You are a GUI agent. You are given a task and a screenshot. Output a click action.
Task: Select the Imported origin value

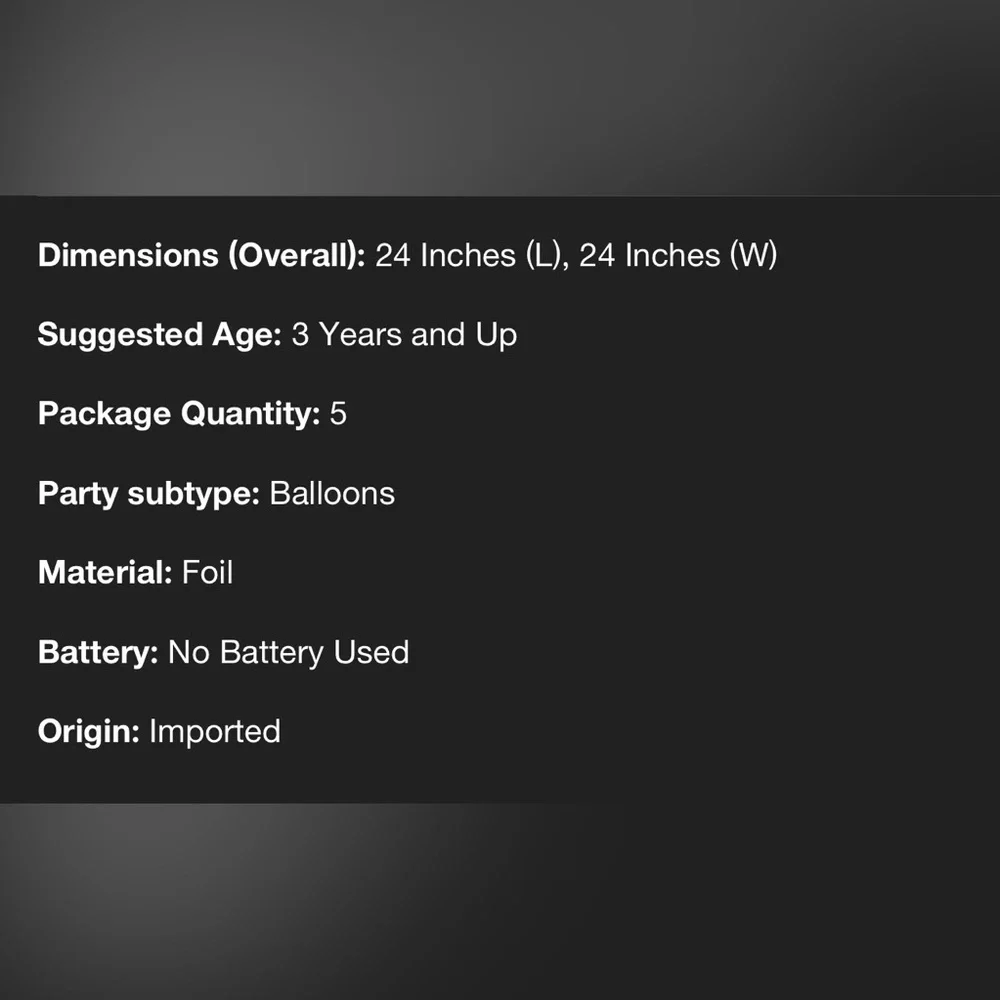[x=215, y=732]
